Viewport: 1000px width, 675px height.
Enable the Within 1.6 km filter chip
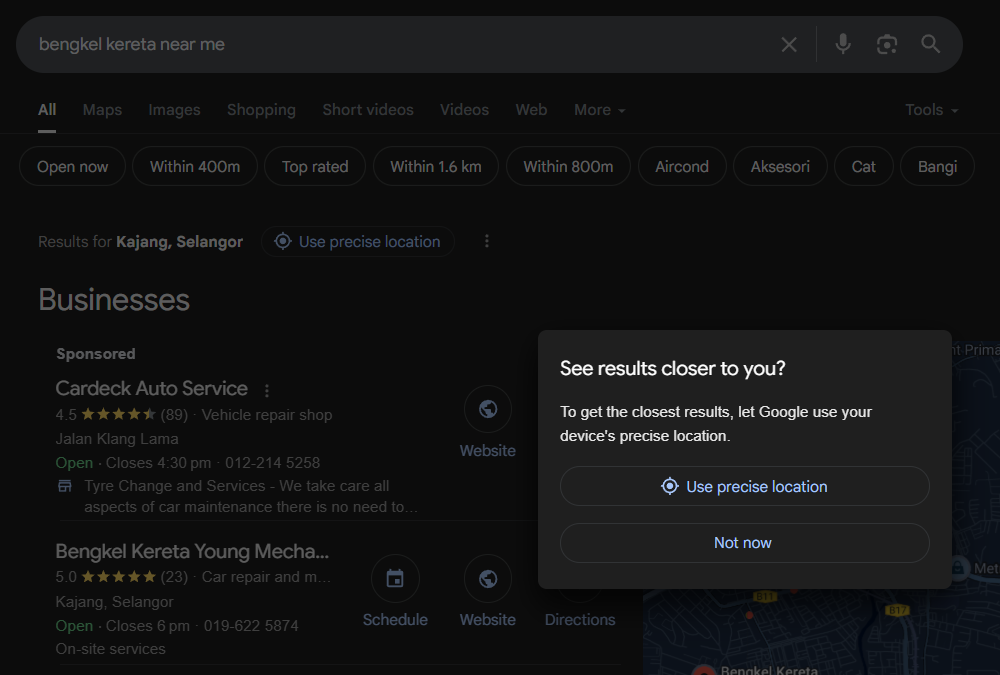(436, 167)
